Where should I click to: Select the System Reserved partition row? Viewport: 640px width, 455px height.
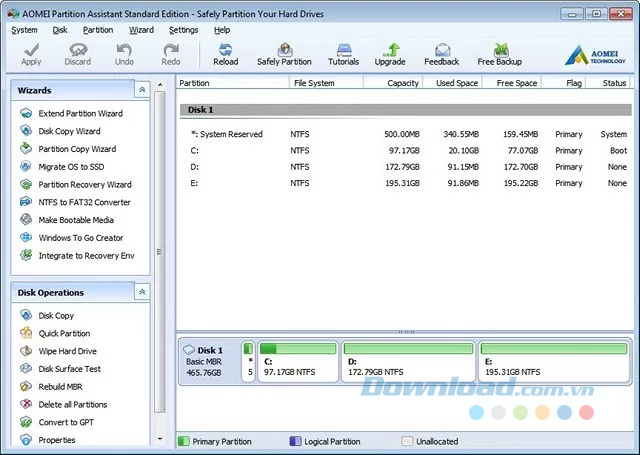click(406, 134)
